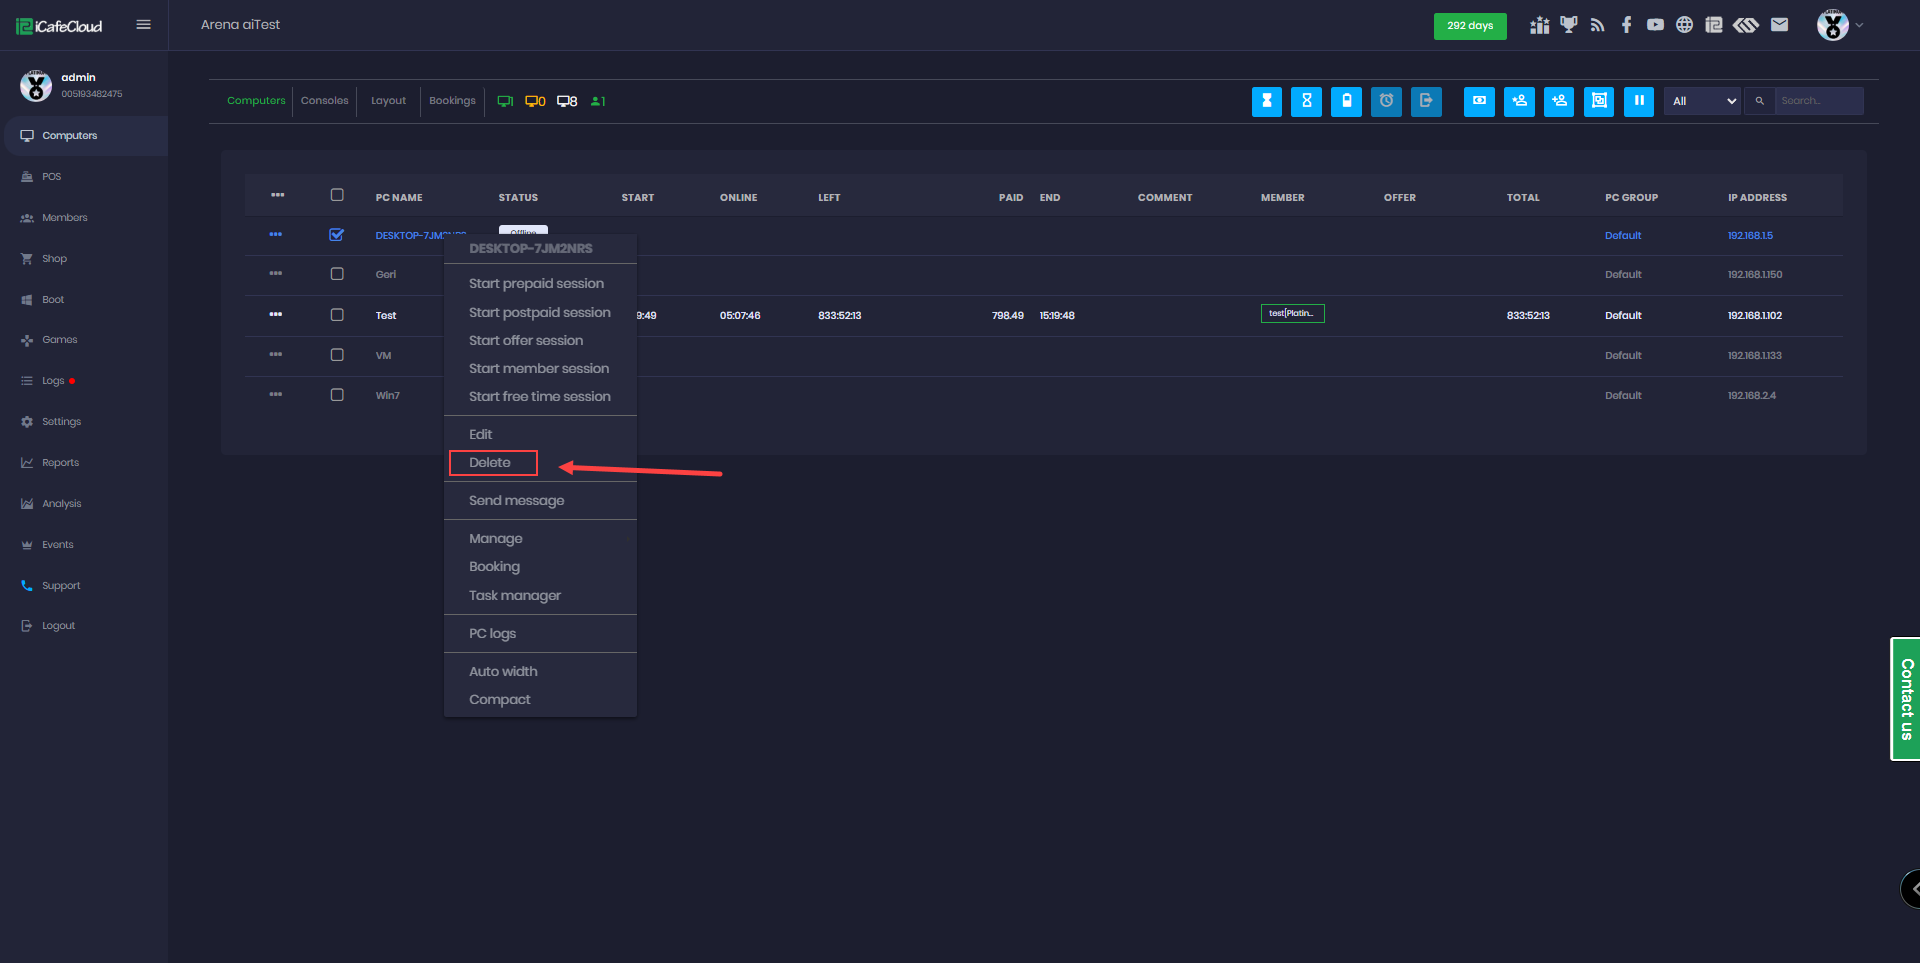Uncheck the DESKTOP-7JM2NRS row checkbox
This screenshot has height=963, width=1920.
point(337,235)
